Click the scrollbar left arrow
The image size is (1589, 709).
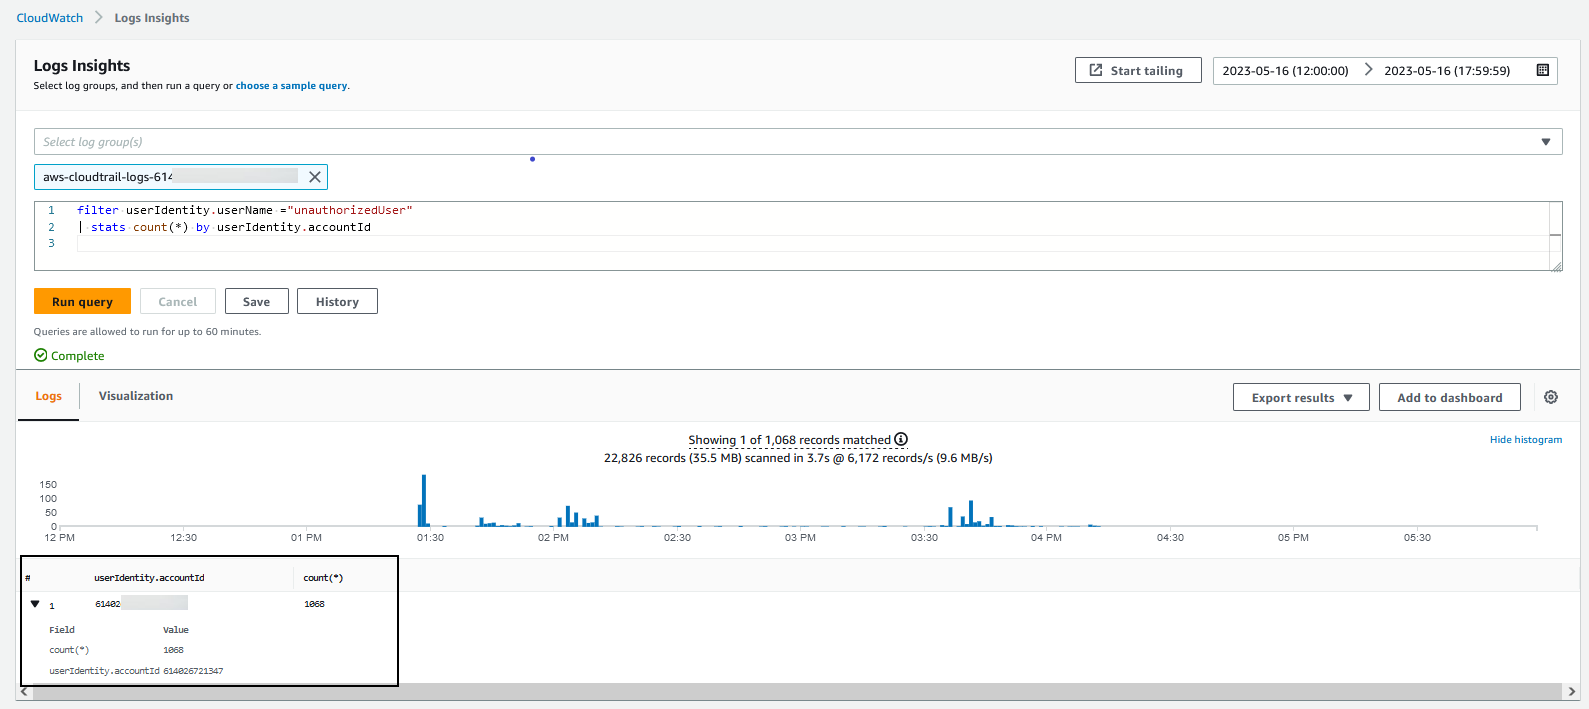pyautogui.click(x=25, y=691)
